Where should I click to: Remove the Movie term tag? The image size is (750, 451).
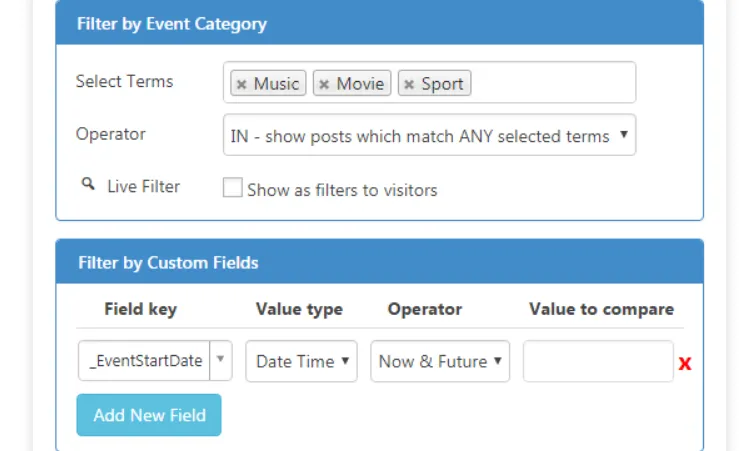tap(324, 85)
